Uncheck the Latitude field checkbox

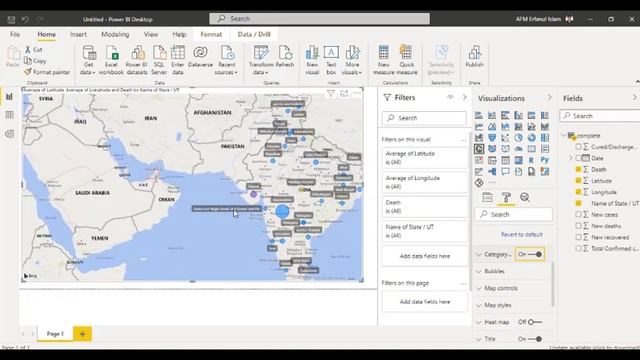tap(578, 180)
